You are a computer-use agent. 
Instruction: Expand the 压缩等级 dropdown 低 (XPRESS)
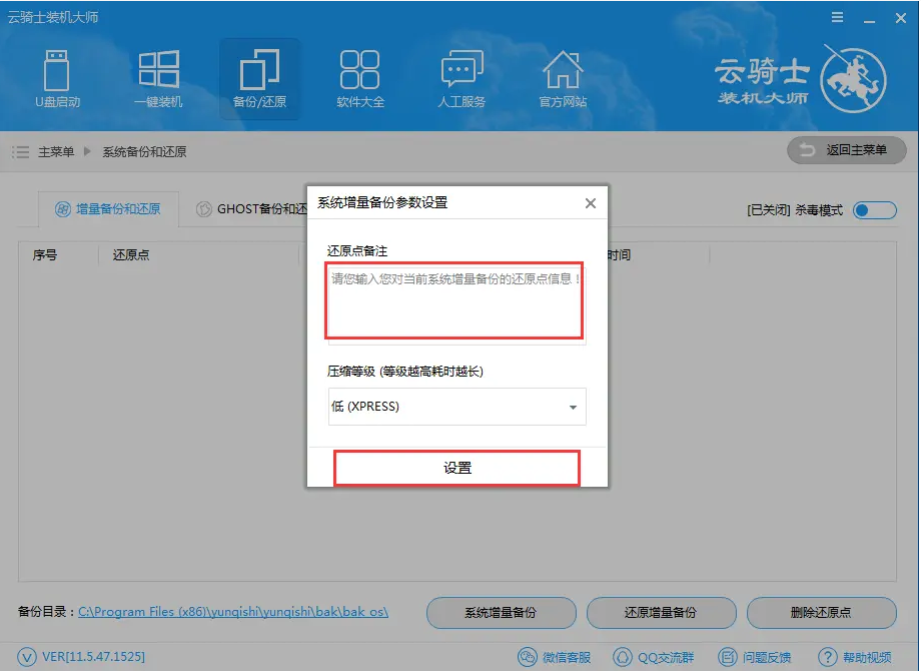coord(457,407)
